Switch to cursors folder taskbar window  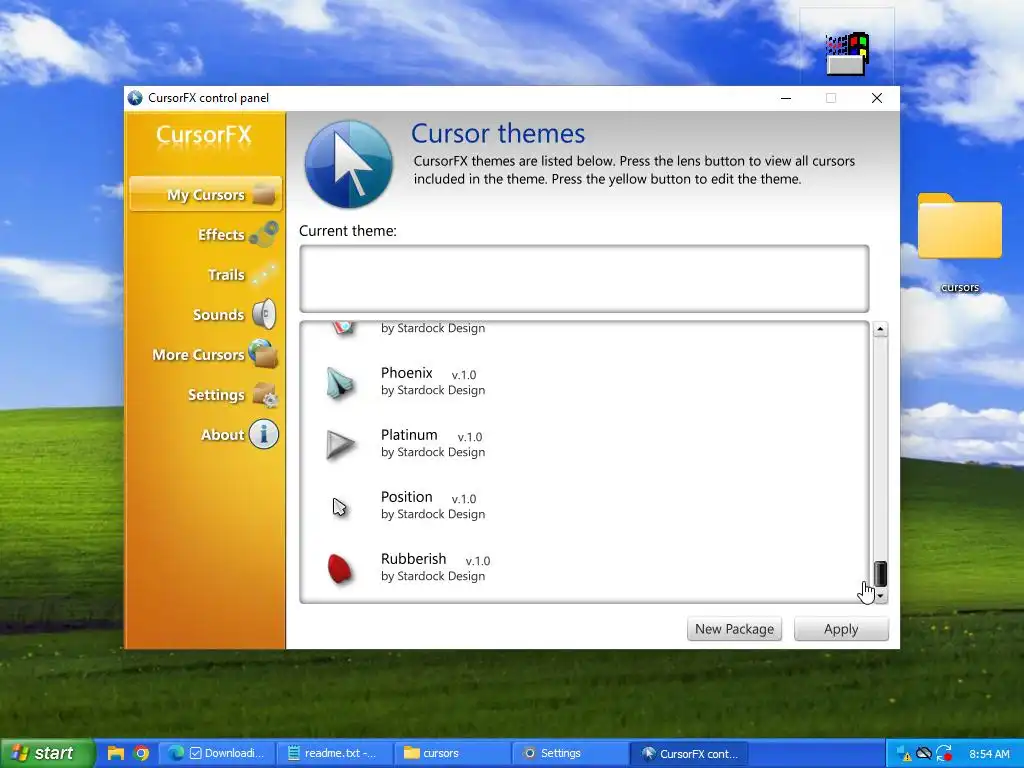453,753
